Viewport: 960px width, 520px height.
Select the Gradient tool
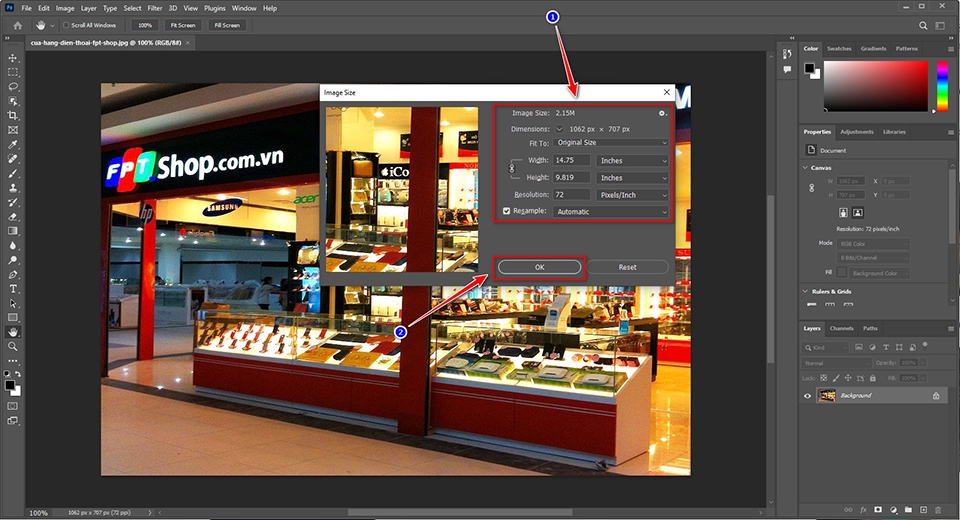coord(13,231)
